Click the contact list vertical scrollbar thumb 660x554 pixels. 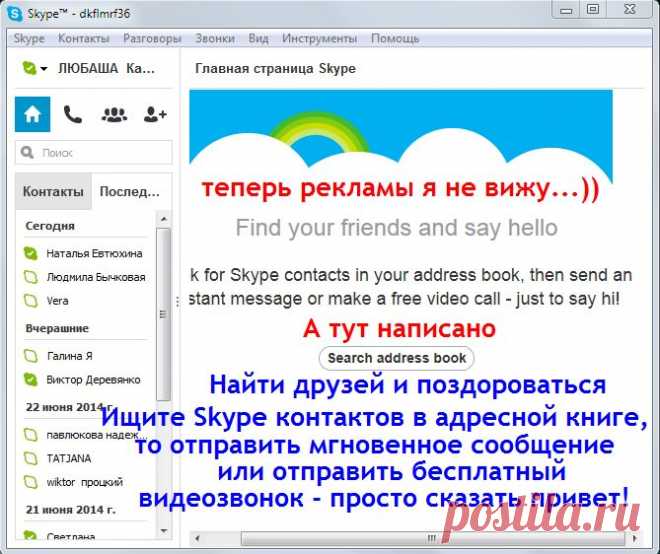click(163, 314)
